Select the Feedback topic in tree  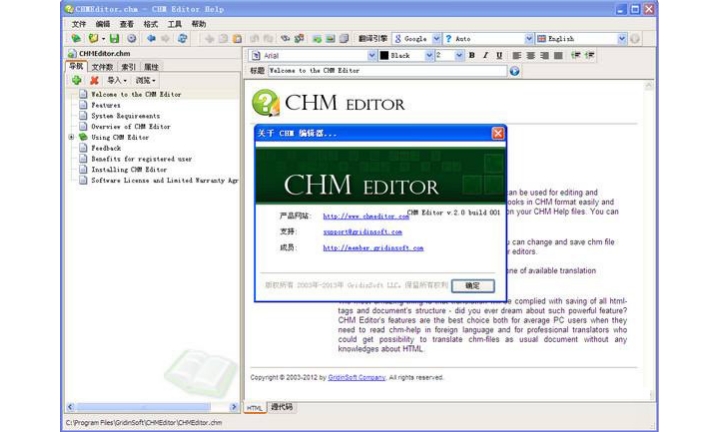[x=106, y=148]
